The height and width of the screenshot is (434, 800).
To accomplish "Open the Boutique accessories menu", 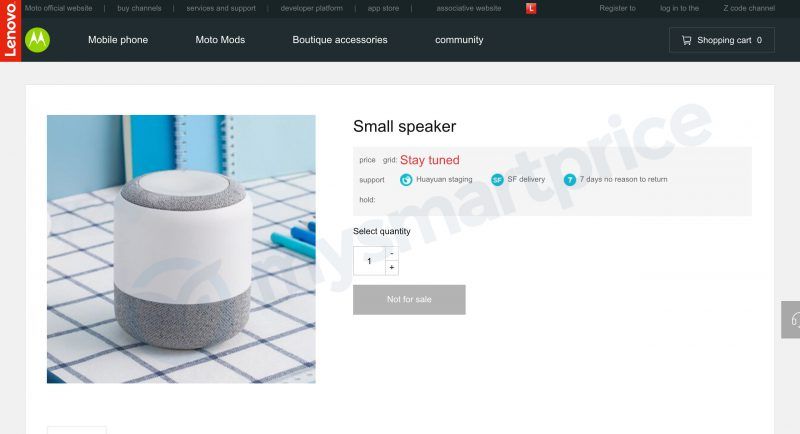I will [x=340, y=40].
